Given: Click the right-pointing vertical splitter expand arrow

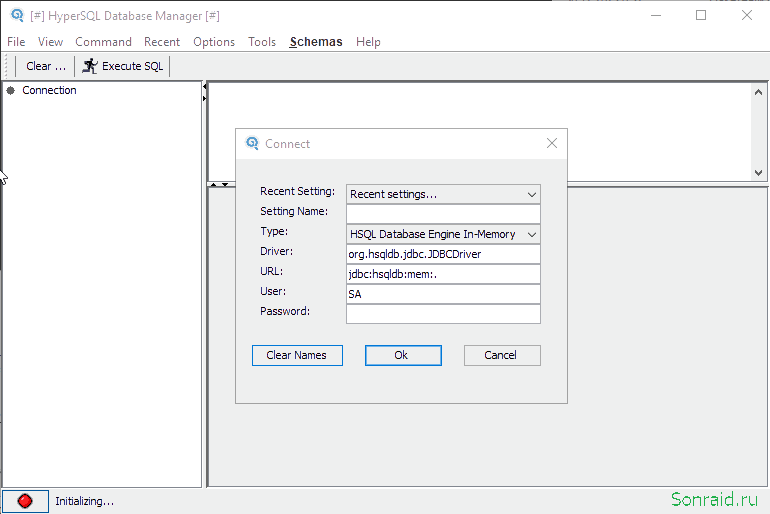Looking at the screenshot, I should 204,99.
